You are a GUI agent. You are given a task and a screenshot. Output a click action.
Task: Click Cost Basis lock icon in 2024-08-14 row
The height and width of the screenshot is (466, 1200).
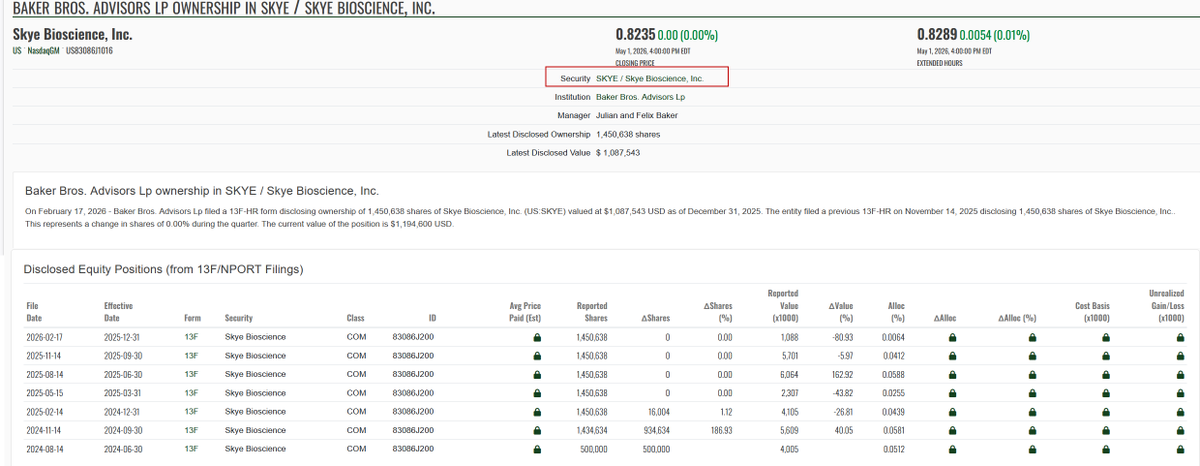pos(1105,450)
